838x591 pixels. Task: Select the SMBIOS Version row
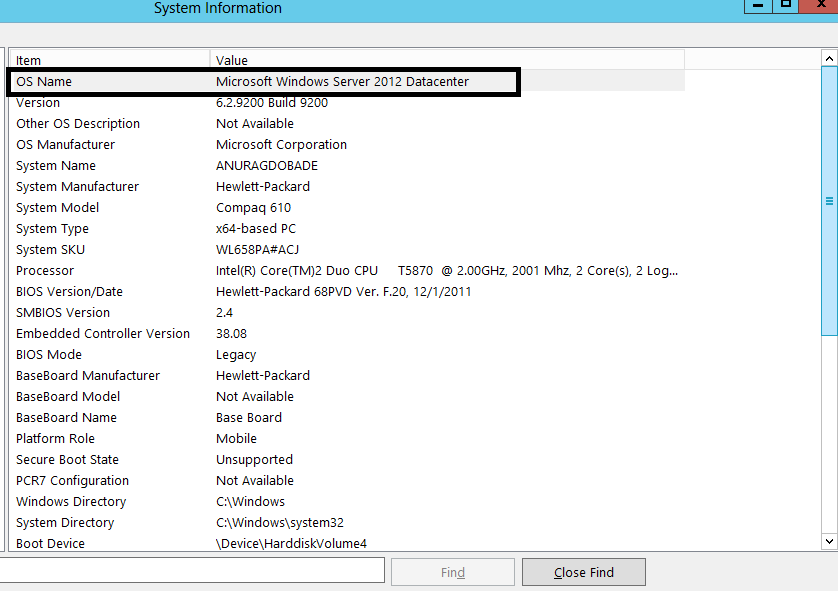(347, 313)
